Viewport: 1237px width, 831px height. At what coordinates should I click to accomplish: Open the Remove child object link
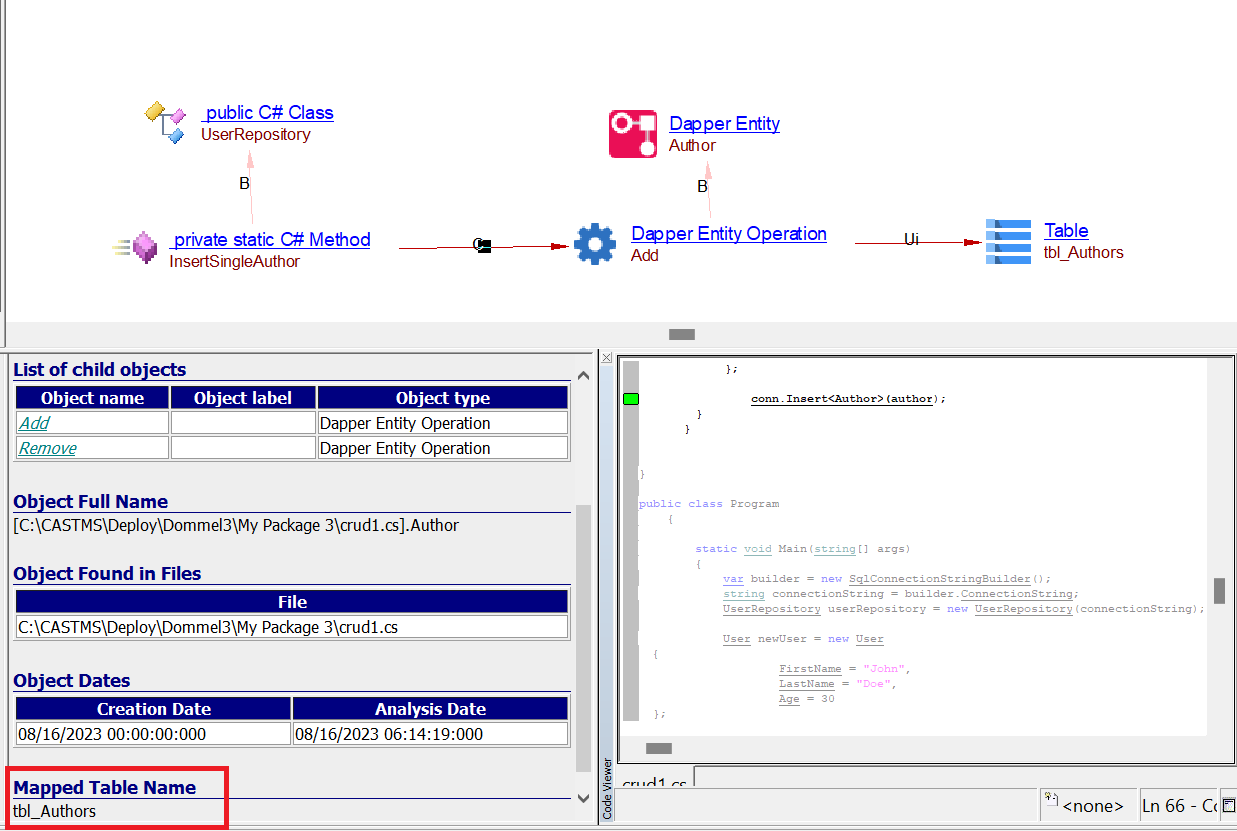pos(48,448)
